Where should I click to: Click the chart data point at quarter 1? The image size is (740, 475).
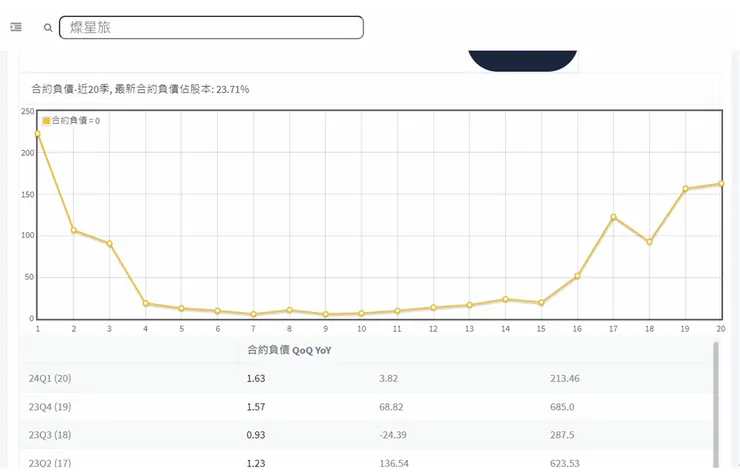pyautogui.click(x=37, y=133)
